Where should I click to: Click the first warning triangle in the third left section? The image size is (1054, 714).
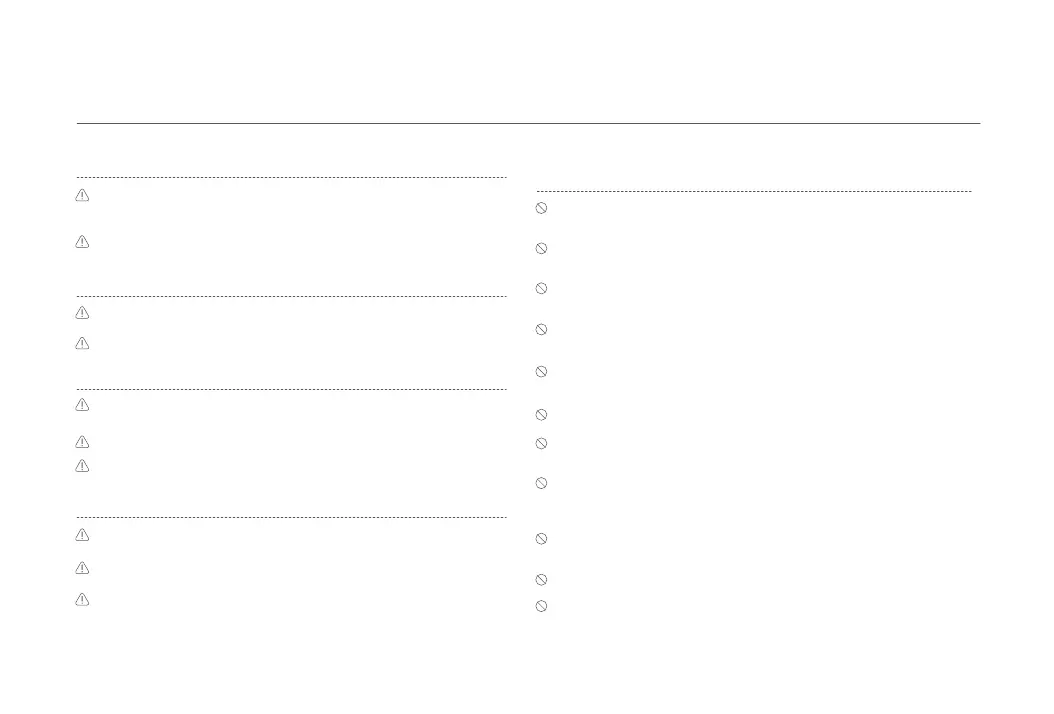(x=83, y=406)
